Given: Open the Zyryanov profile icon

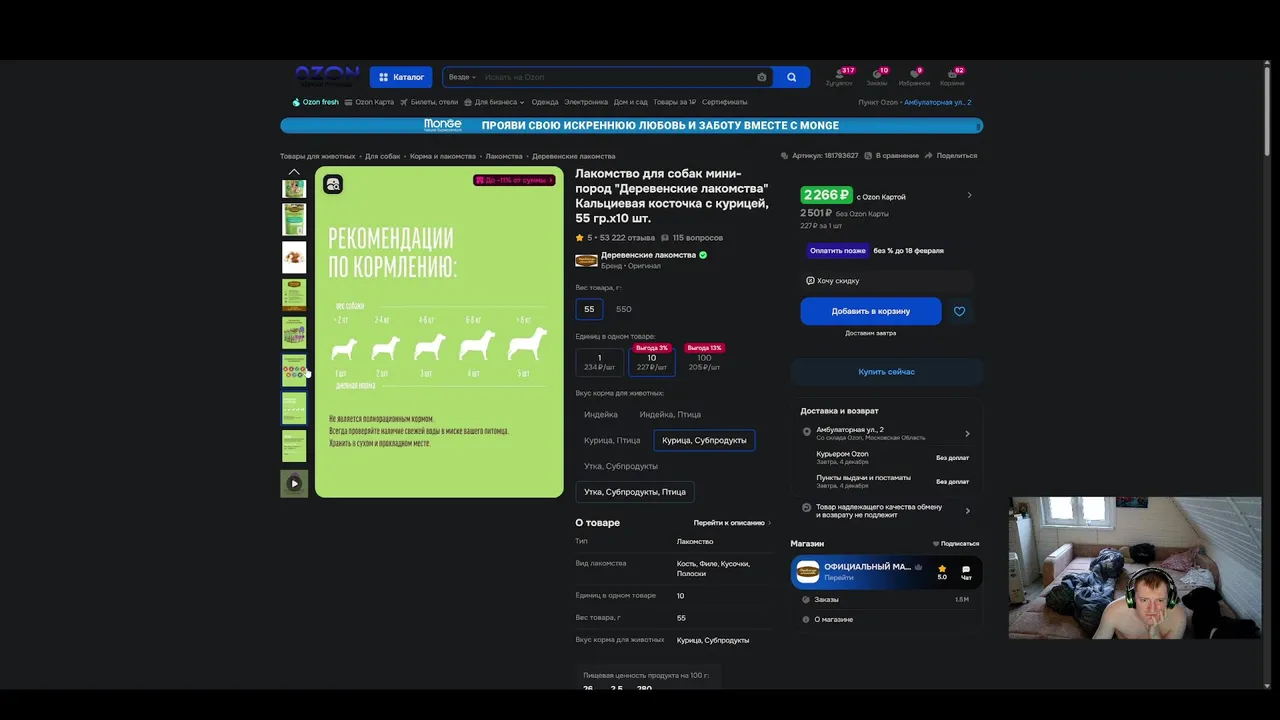Looking at the screenshot, I should pyautogui.click(x=840, y=77).
